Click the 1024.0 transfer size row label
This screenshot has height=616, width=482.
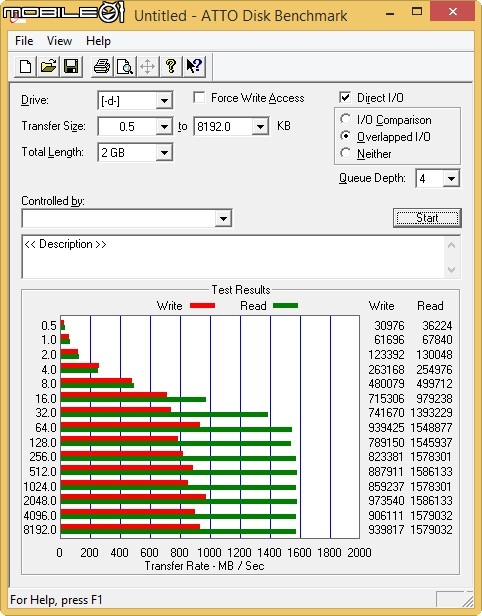pos(40,486)
